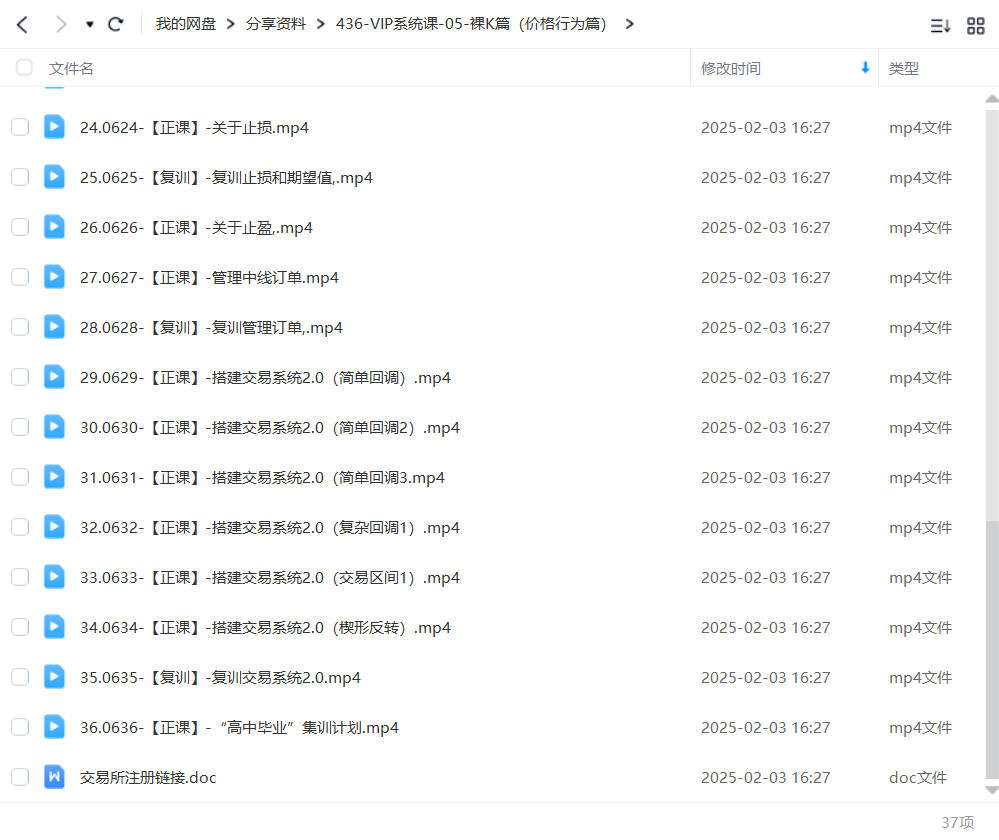This screenshot has width=999, height=840.
Task: Sort by 文件名 column header
Action: [71, 68]
